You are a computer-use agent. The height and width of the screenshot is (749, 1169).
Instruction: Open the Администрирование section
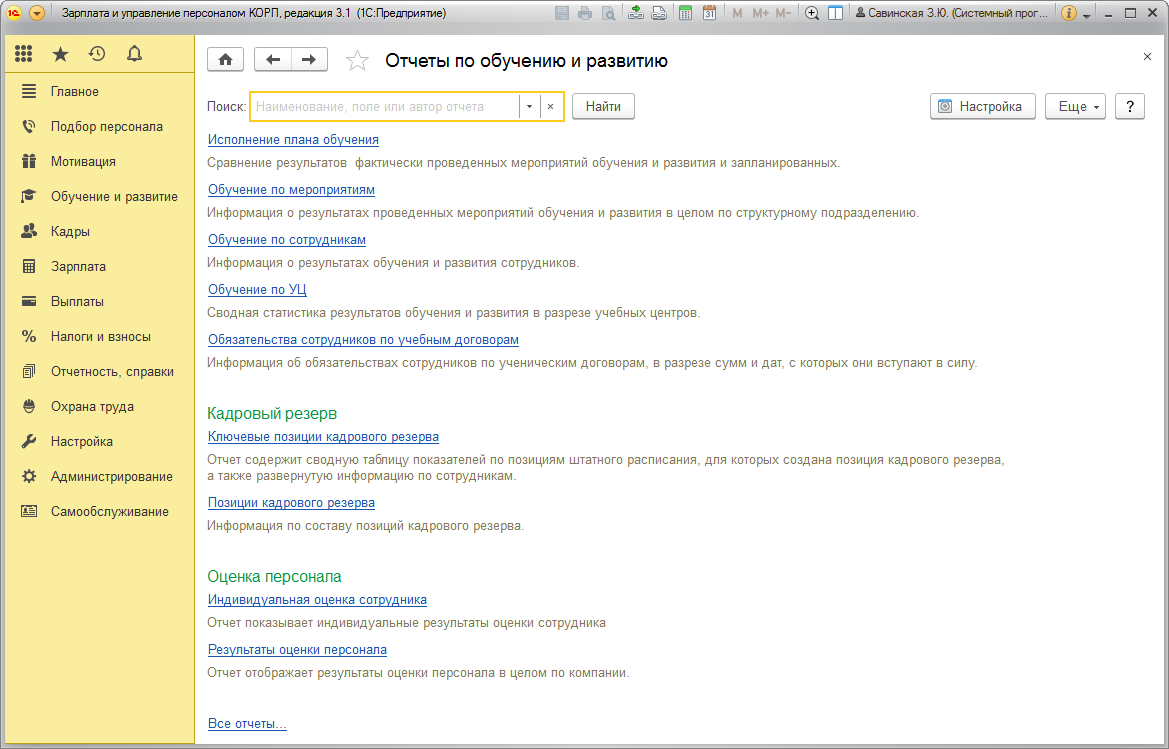click(x=99, y=477)
